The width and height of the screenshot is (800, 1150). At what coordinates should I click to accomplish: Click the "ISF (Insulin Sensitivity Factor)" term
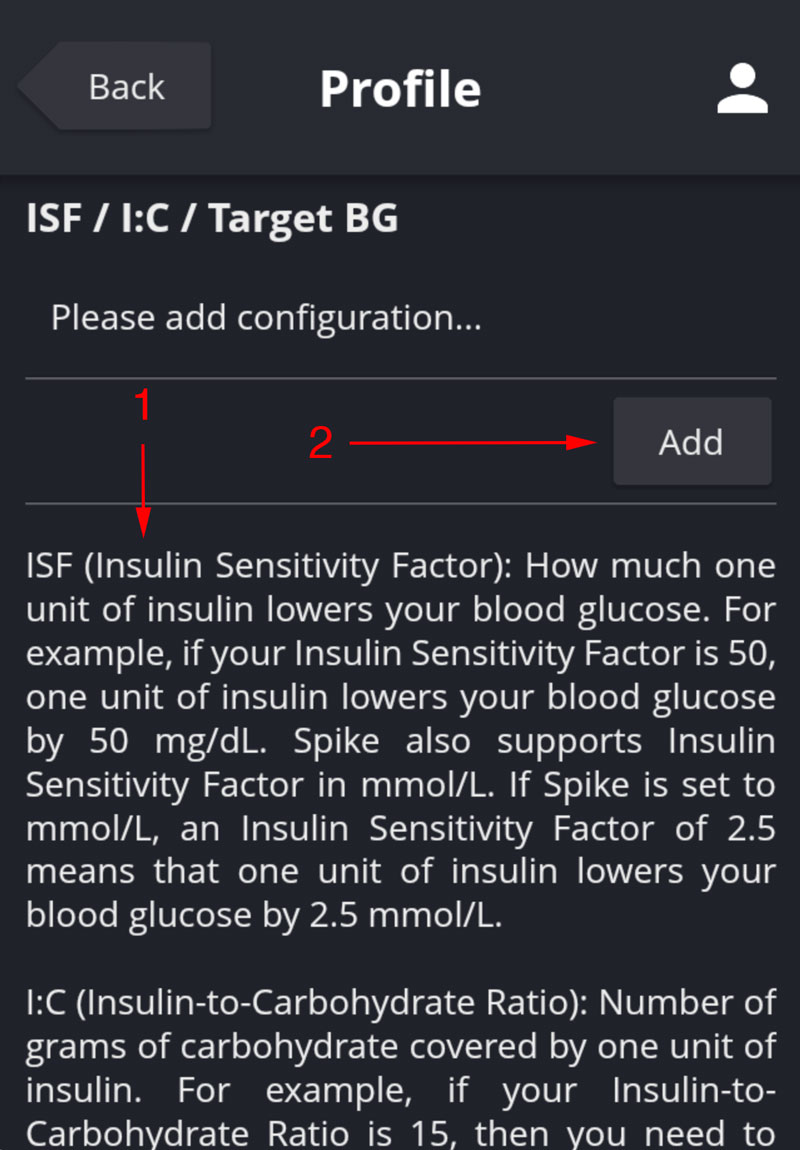click(x=268, y=566)
